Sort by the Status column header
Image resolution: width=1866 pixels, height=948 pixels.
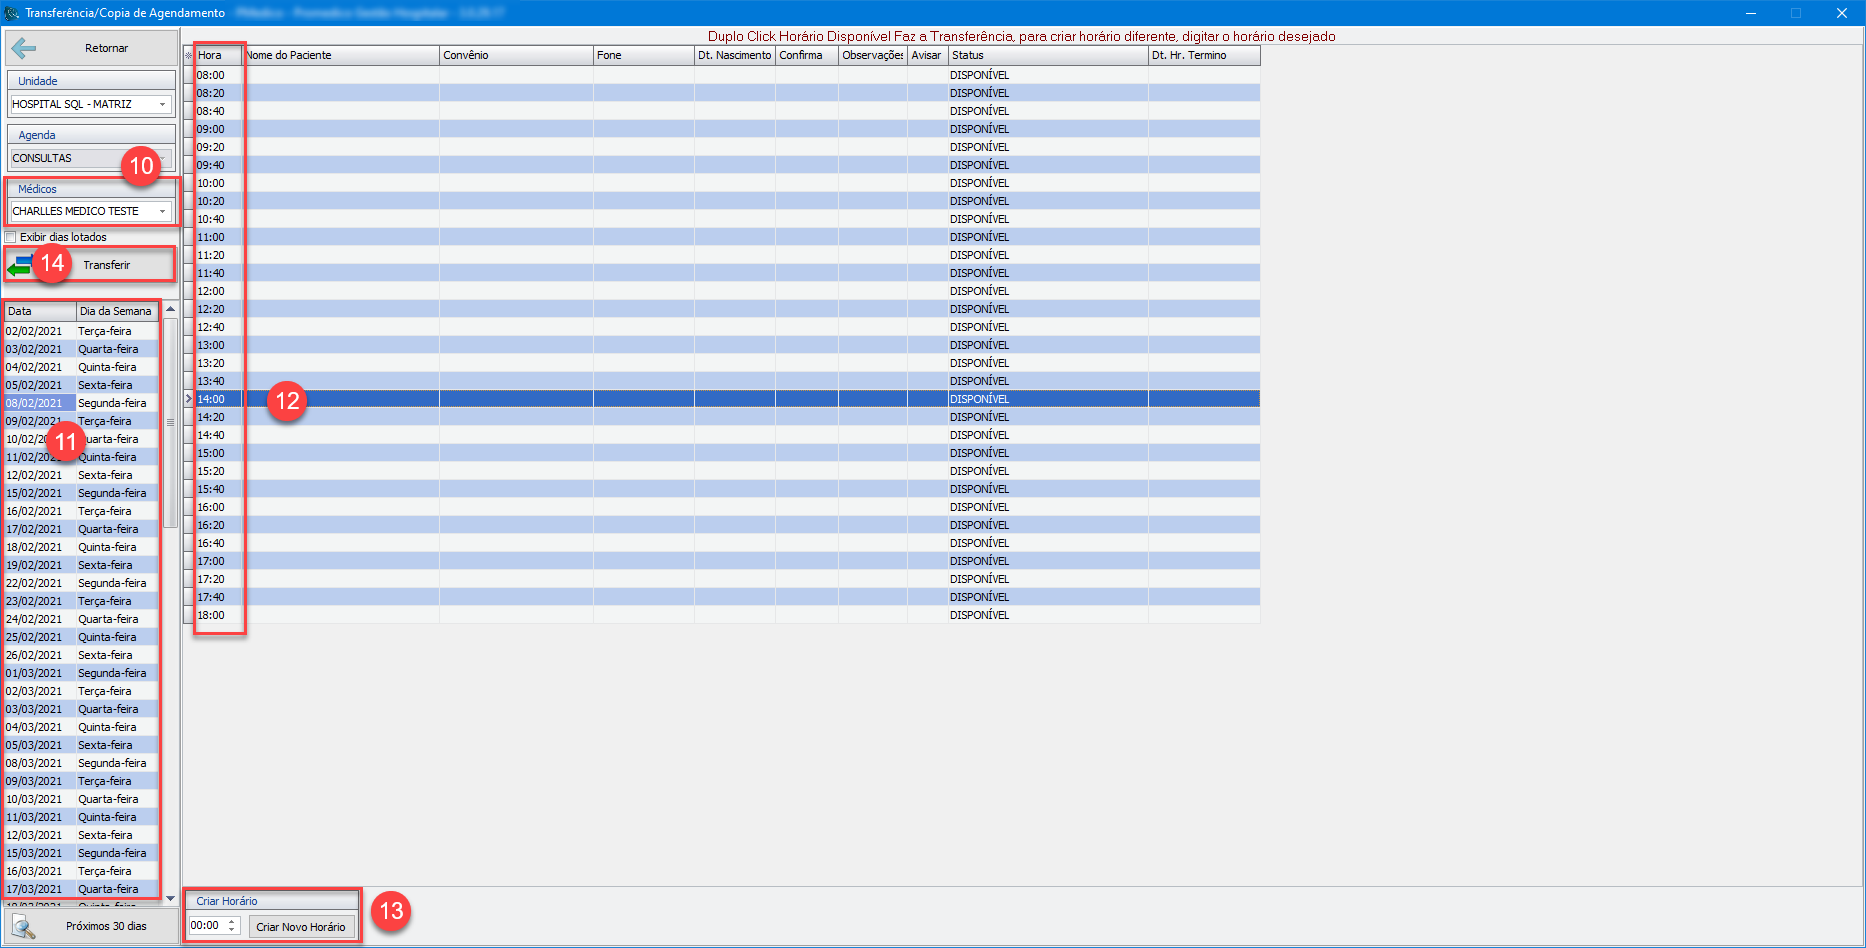1047,56
